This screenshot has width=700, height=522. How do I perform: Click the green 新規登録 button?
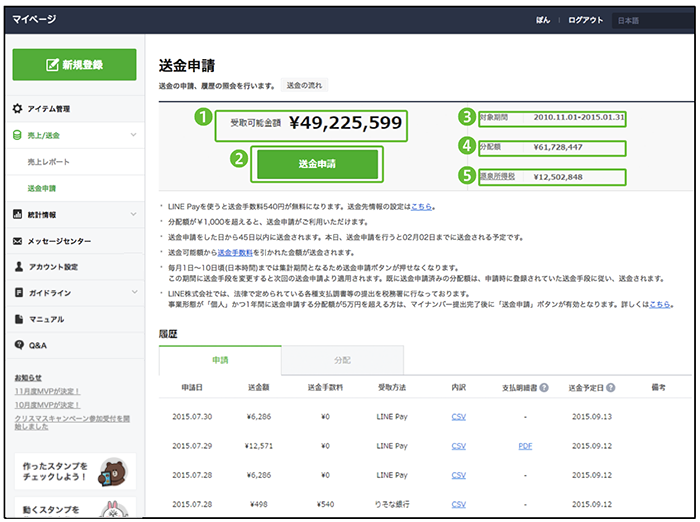(74, 65)
